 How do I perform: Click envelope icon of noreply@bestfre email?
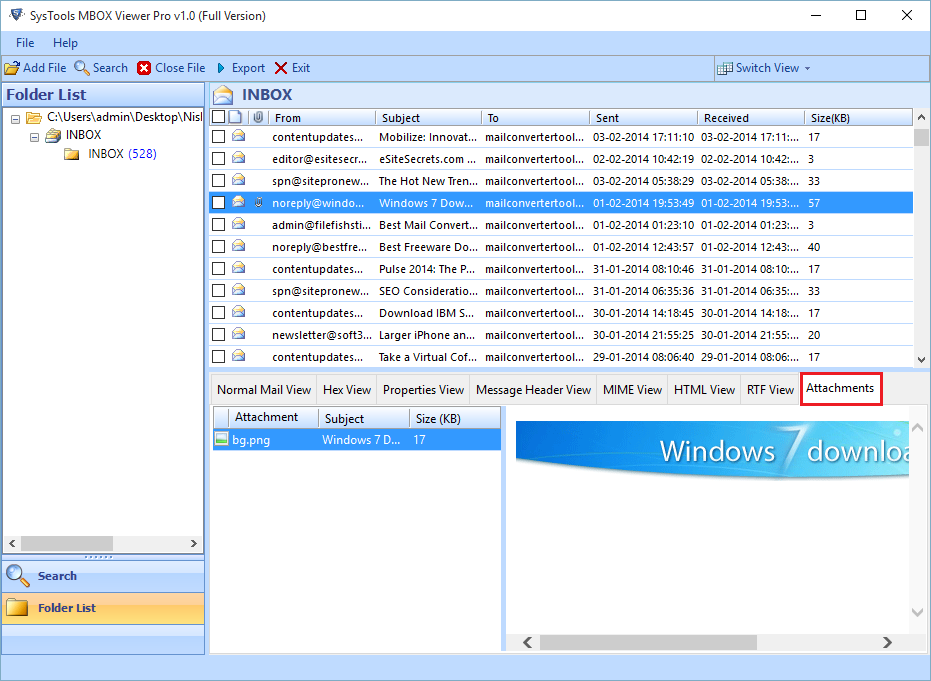pos(239,246)
